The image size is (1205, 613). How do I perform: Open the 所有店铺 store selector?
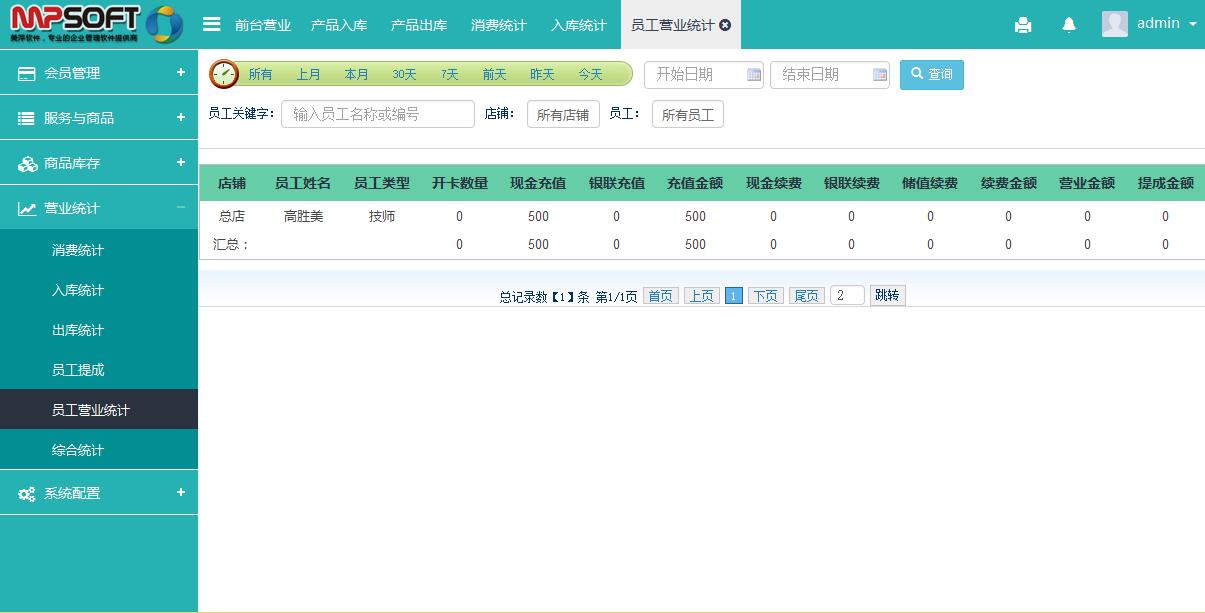[563, 115]
